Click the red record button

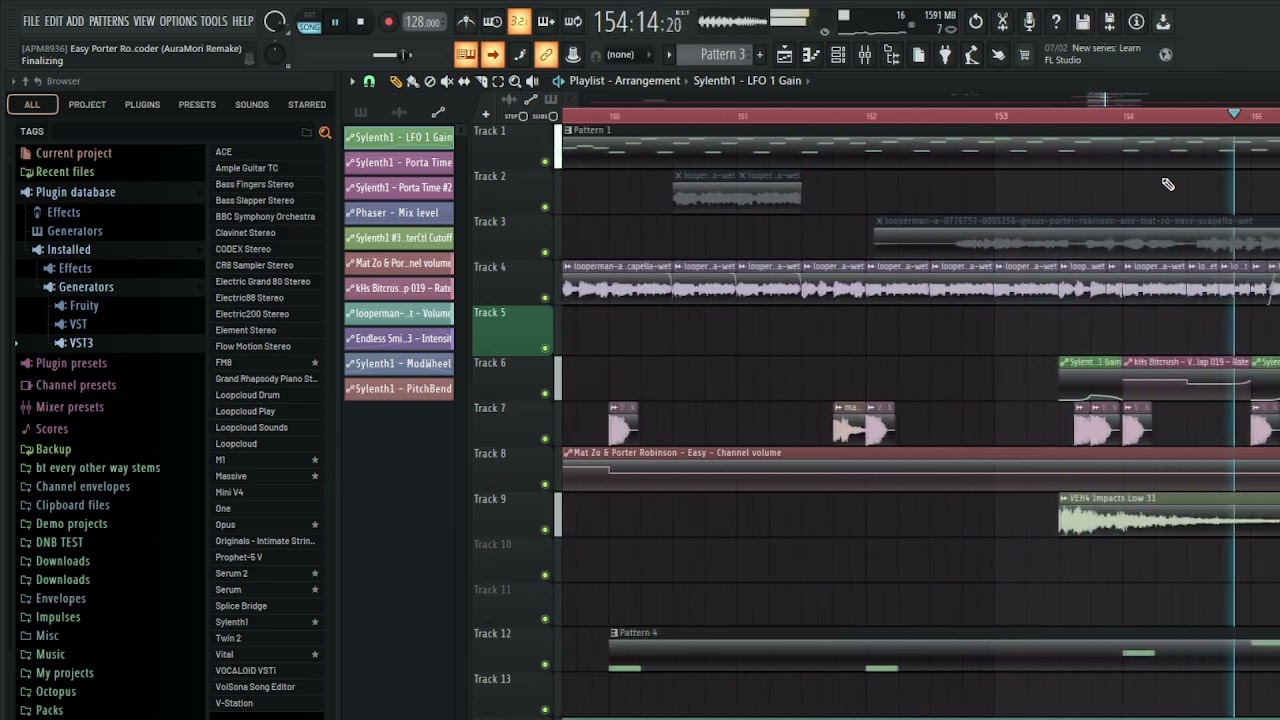pos(388,22)
